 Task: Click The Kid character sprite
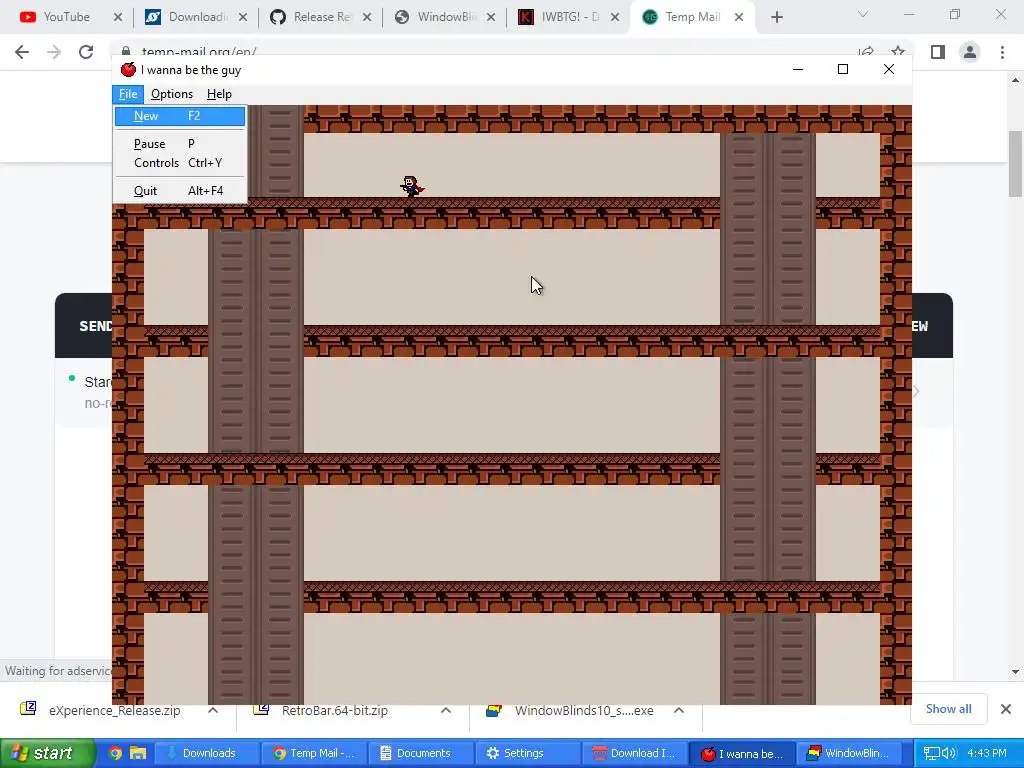click(x=411, y=186)
